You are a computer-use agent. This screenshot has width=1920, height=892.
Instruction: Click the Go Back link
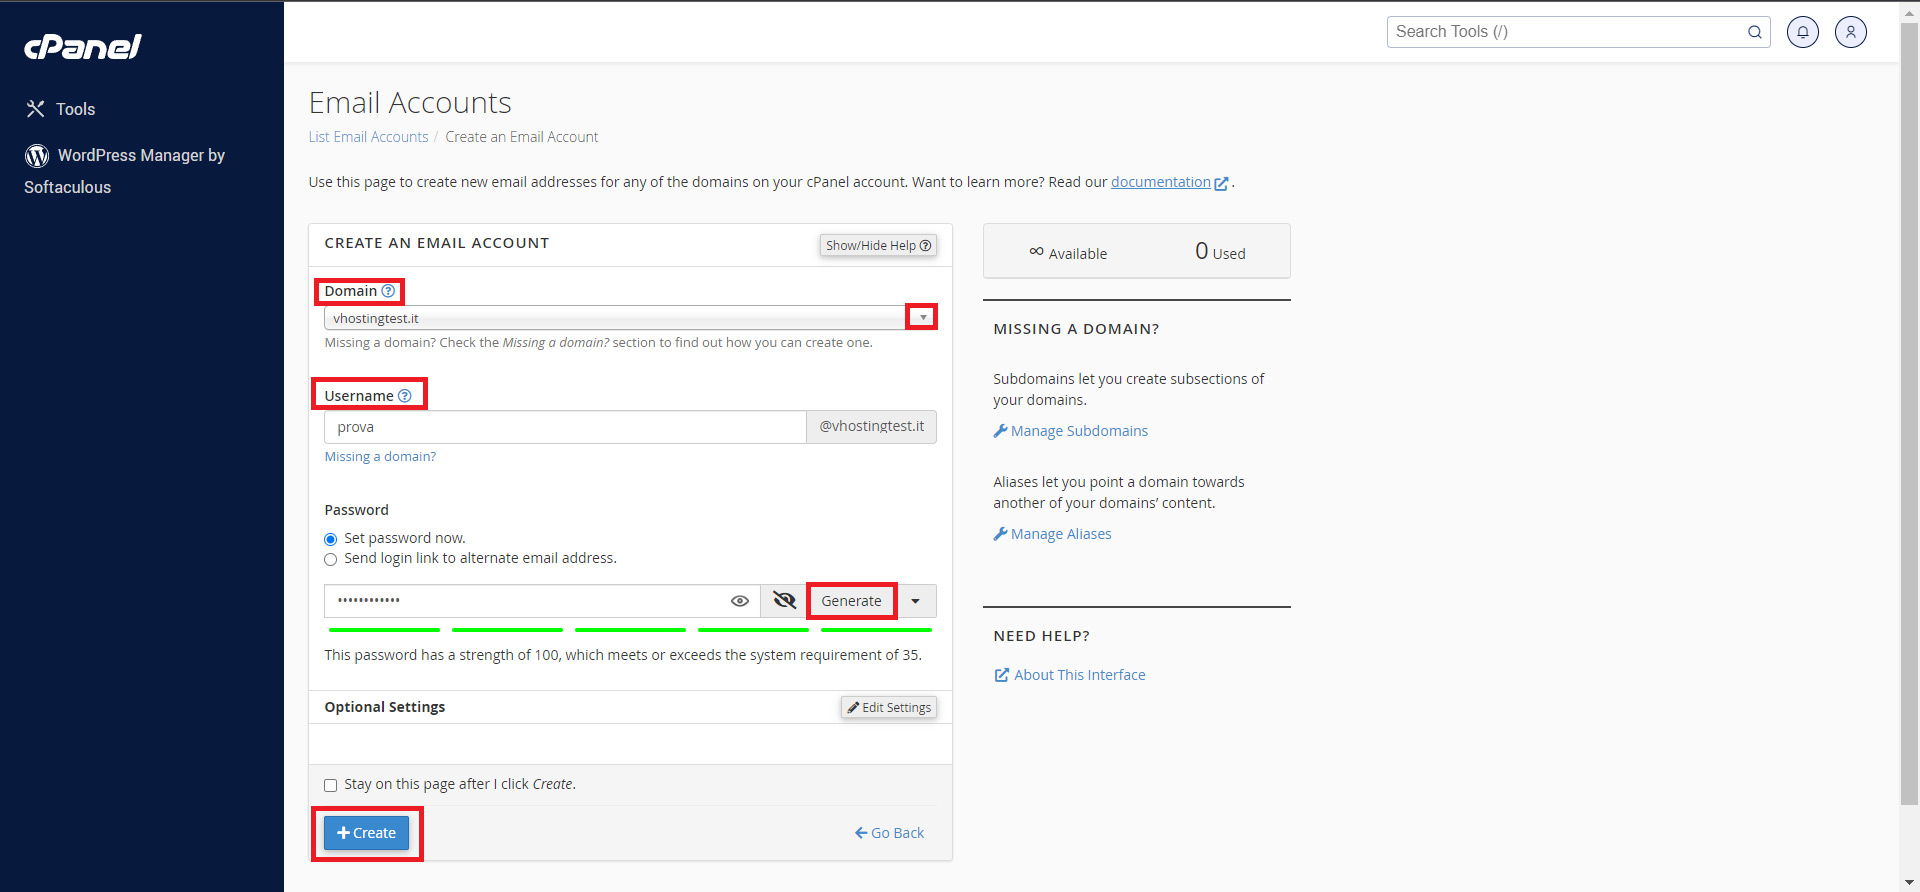(889, 833)
